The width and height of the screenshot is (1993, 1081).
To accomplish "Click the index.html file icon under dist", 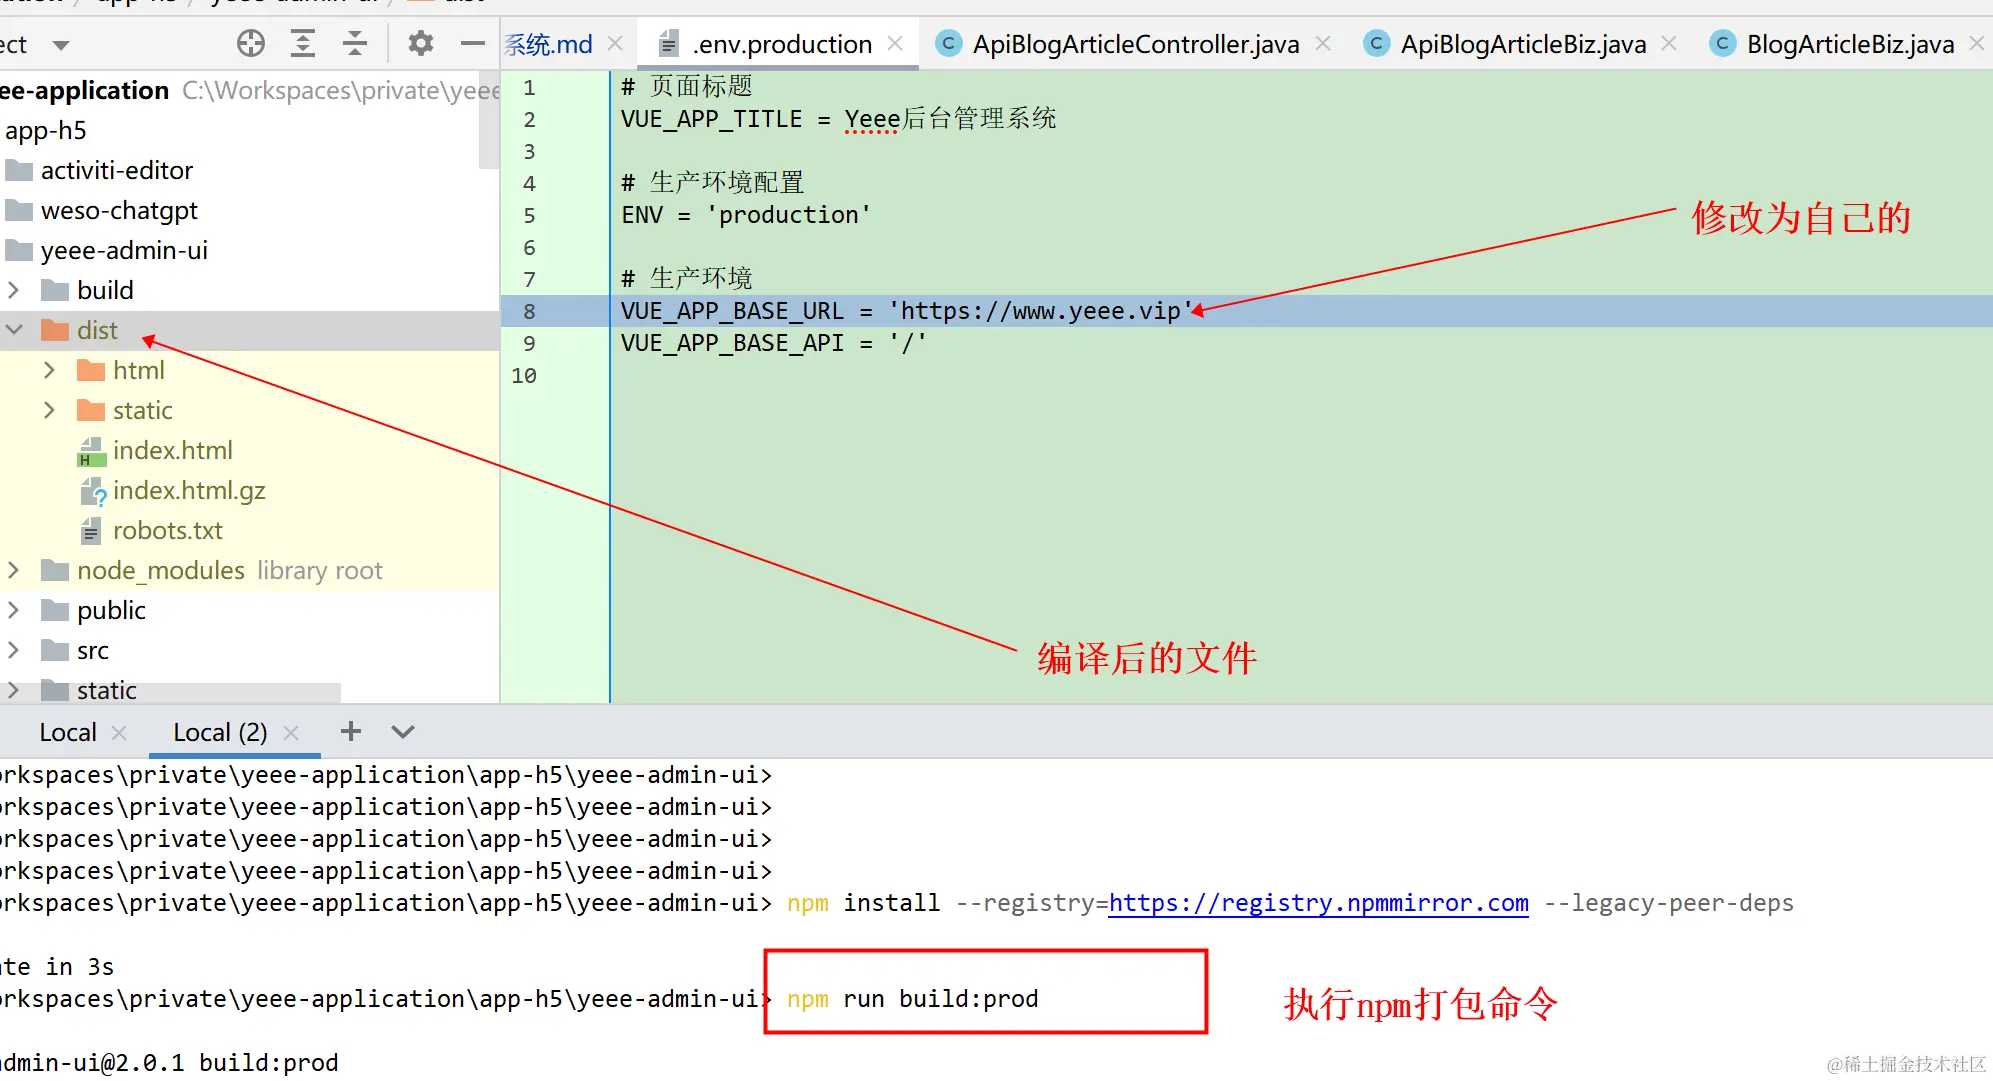I will click(x=91, y=450).
